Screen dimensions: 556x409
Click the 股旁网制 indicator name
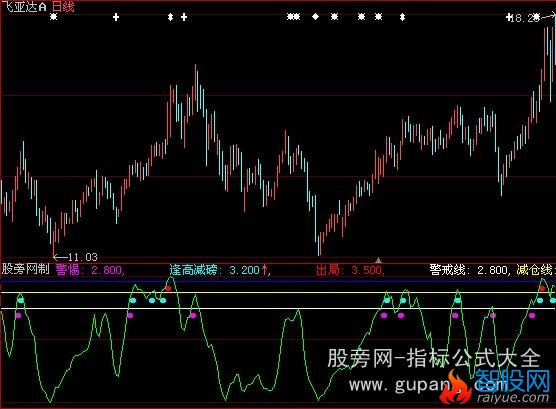[x=26, y=269]
